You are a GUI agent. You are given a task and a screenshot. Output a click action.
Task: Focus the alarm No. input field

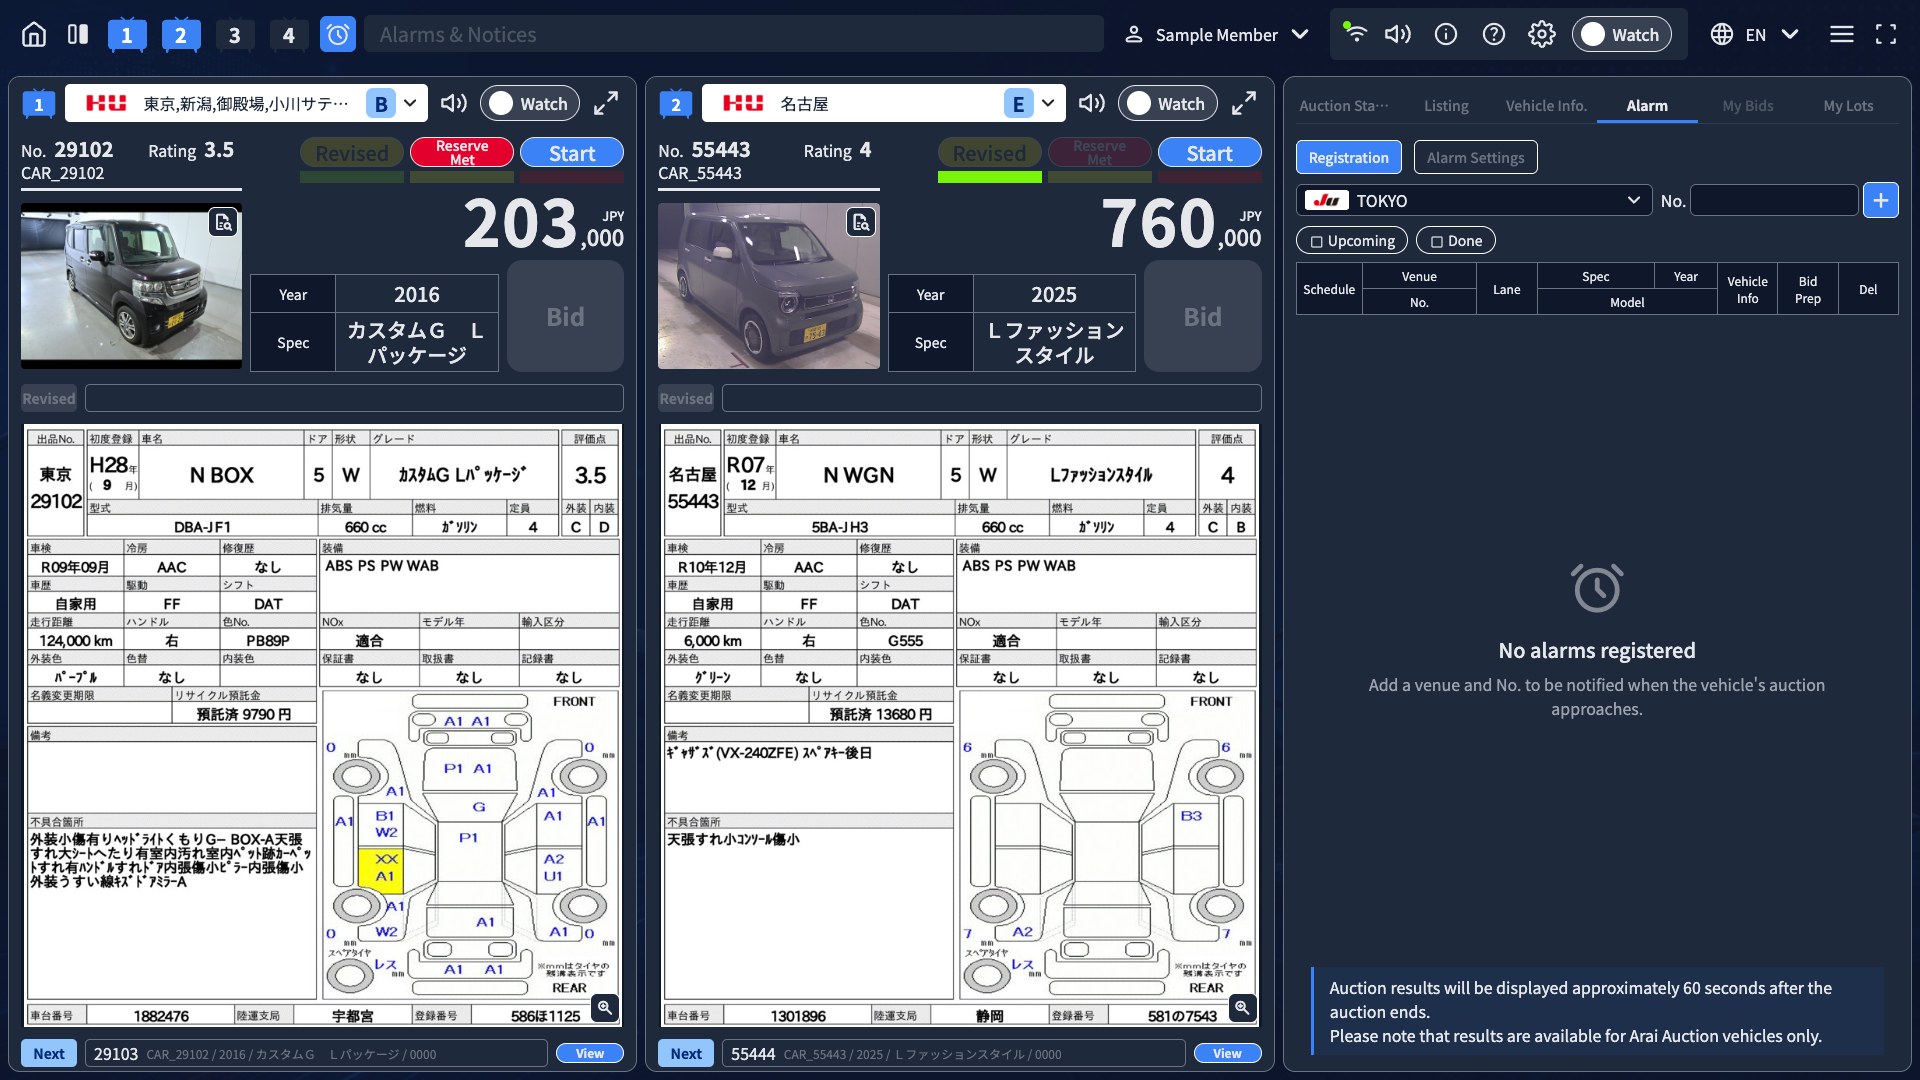click(1773, 200)
